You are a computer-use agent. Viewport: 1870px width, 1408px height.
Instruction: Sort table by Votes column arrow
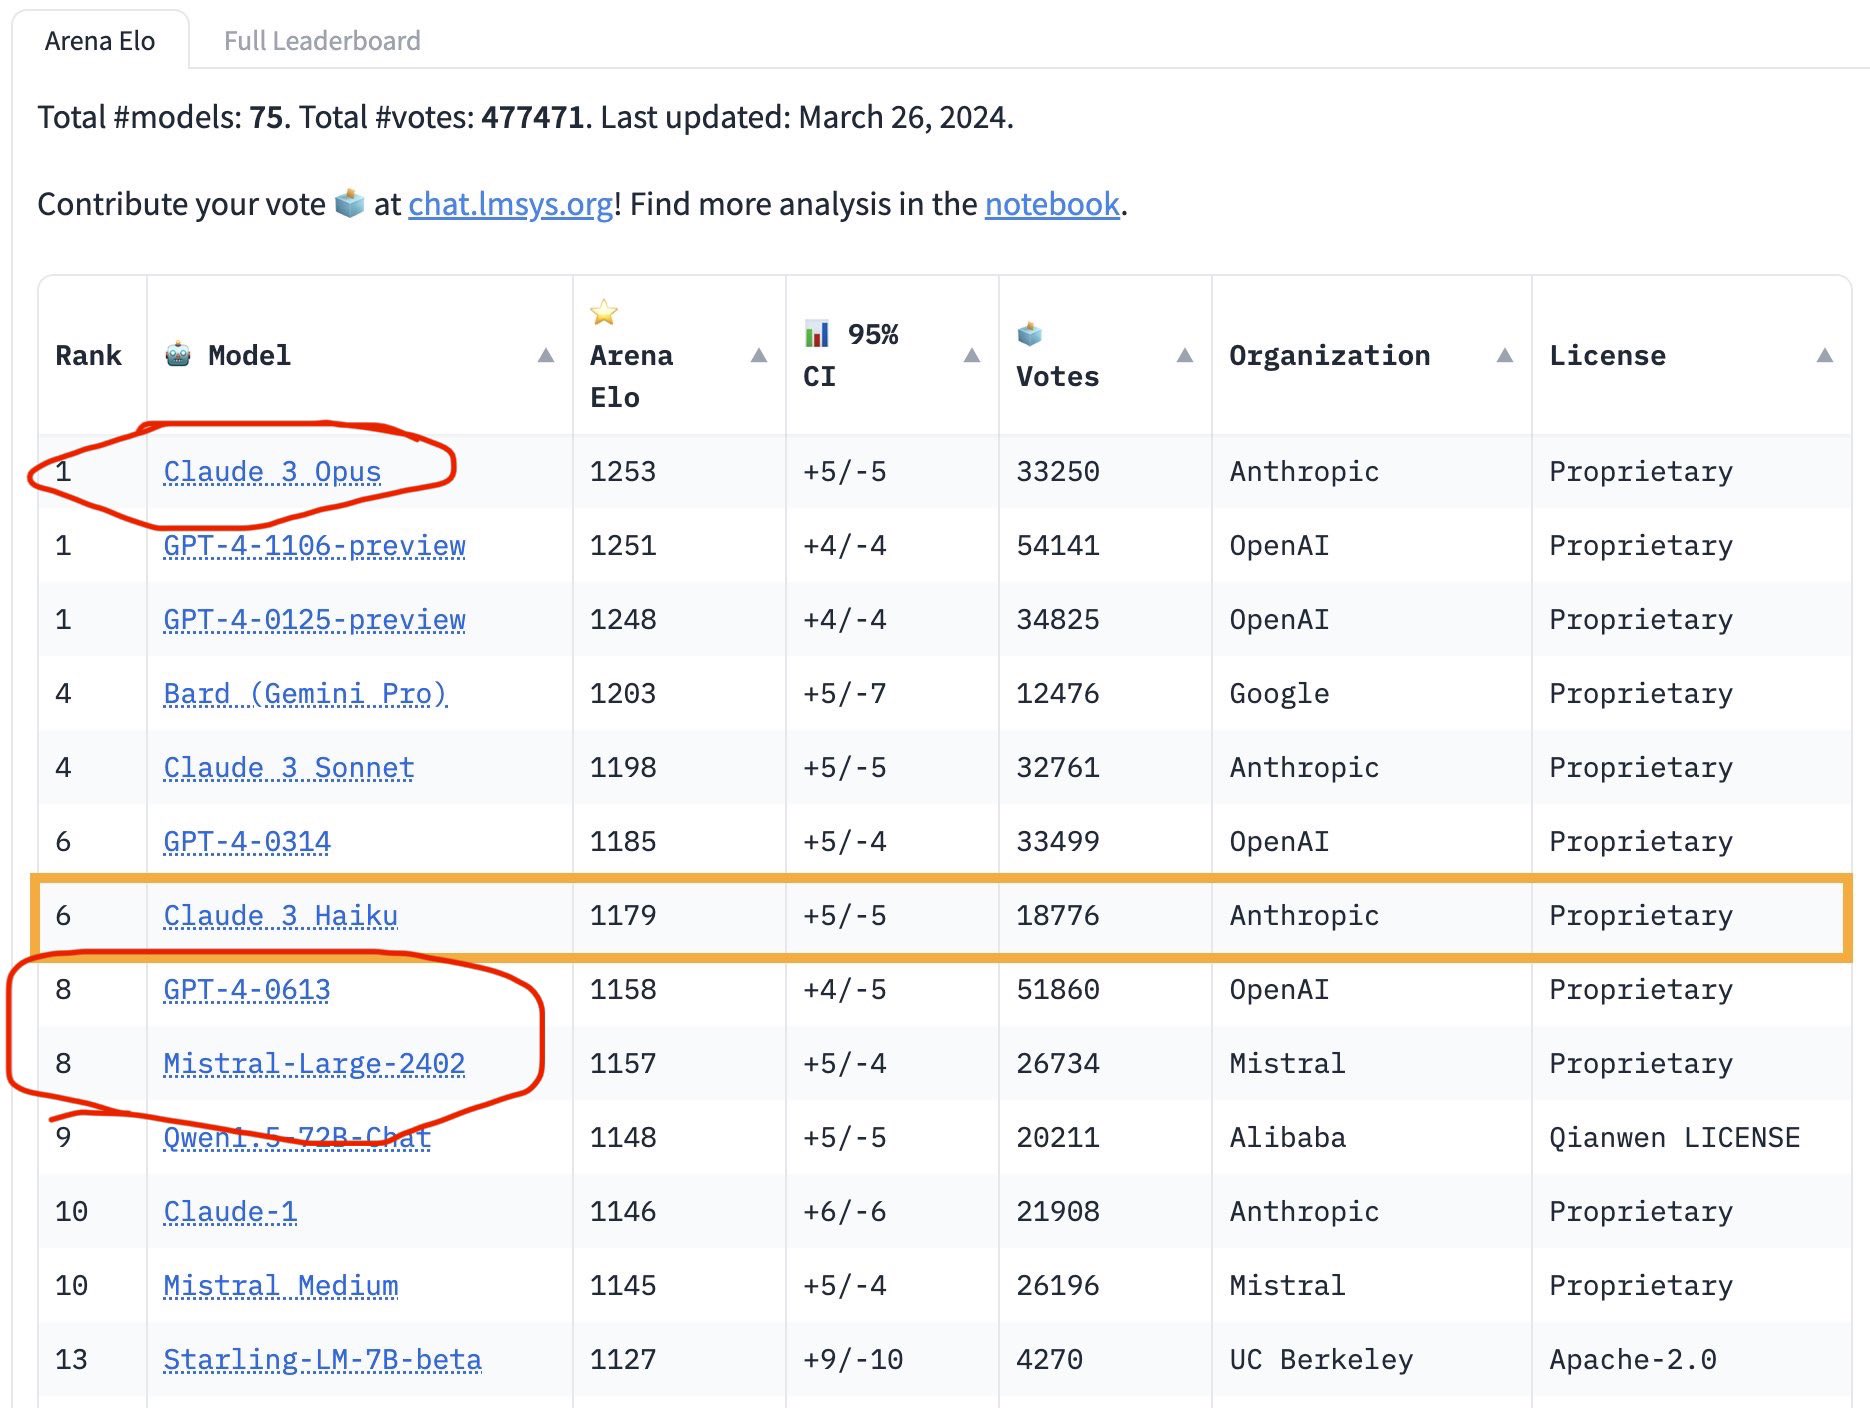tap(1185, 356)
